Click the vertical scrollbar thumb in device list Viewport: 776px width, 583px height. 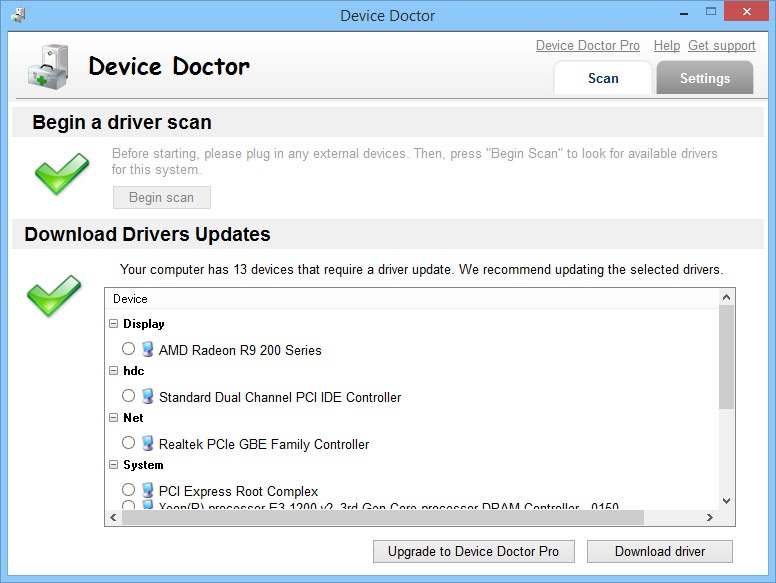point(726,357)
